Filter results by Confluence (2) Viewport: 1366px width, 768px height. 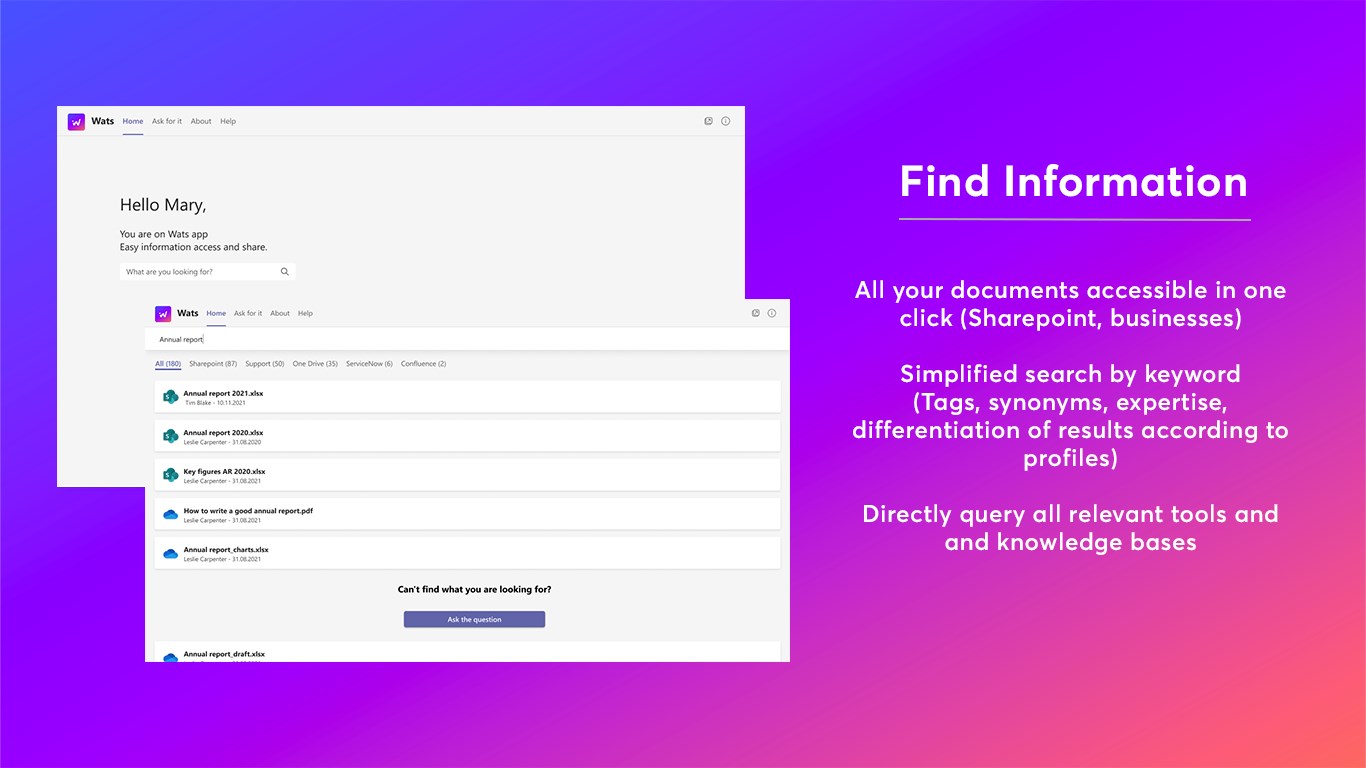coord(424,364)
